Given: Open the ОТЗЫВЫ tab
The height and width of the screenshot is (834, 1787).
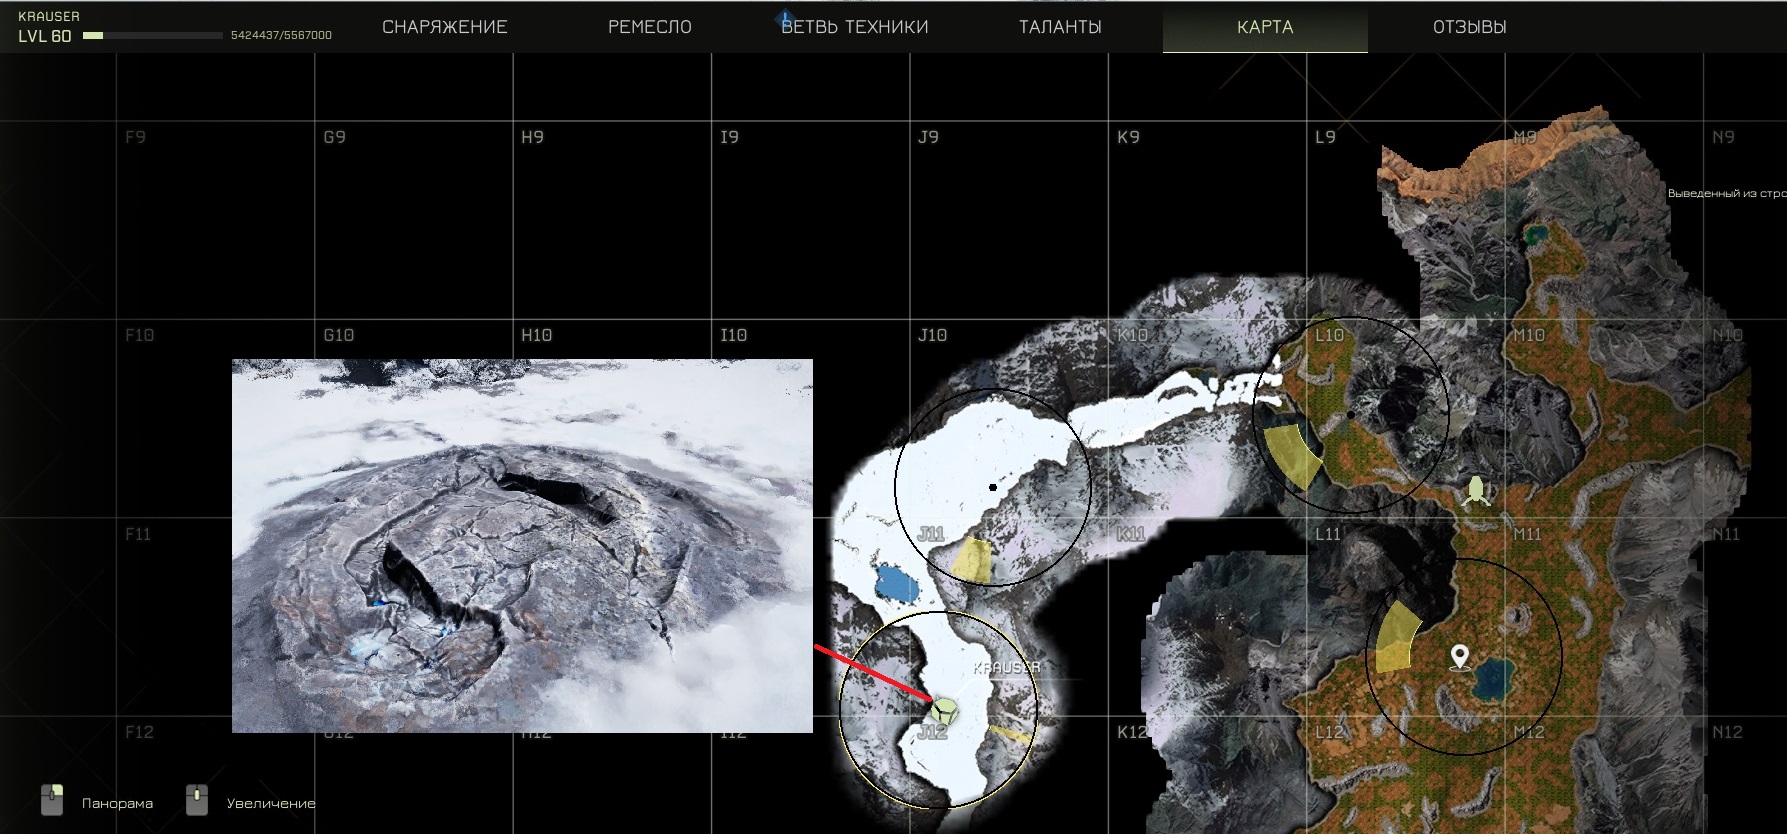Looking at the screenshot, I should [1470, 27].
